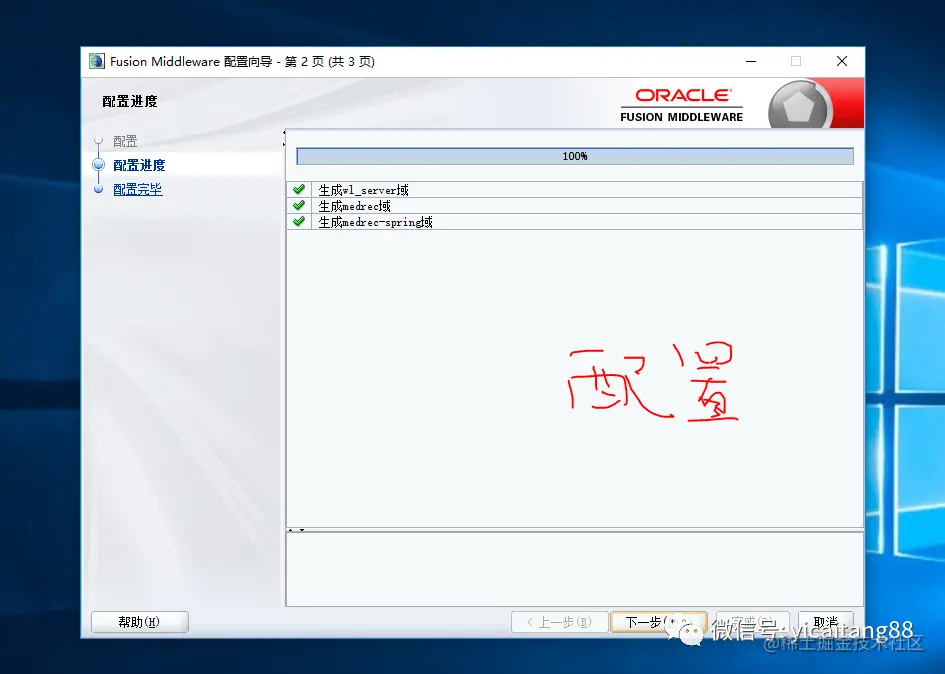This screenshot has height=674, width=945.
Task: Click the 下一步 next button
Action: pyautogui.click(x=658, y=622)
